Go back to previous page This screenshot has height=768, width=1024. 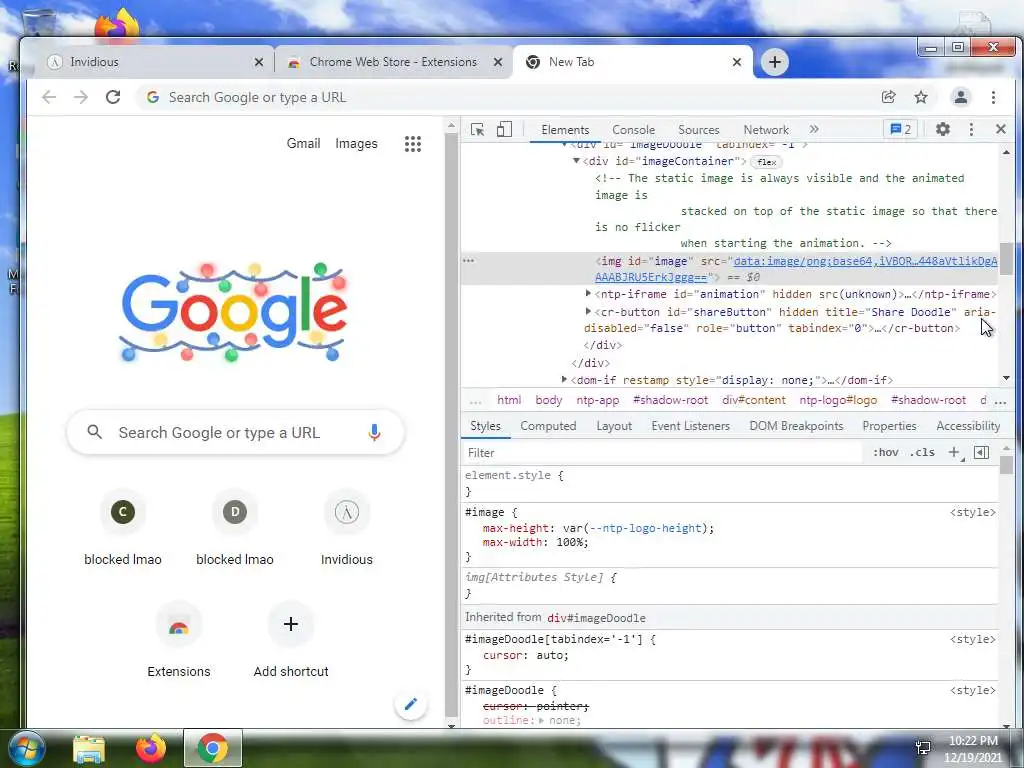tap(49, 97)
